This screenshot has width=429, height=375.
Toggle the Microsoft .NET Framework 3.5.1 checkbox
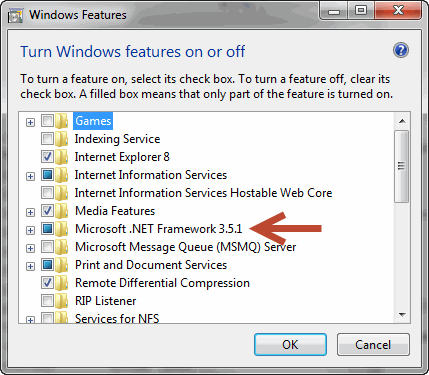pos(47,229)
